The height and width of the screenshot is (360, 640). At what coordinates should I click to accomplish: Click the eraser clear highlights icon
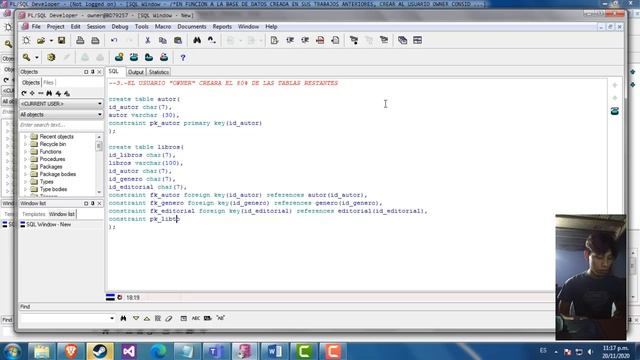pos(169,318)
